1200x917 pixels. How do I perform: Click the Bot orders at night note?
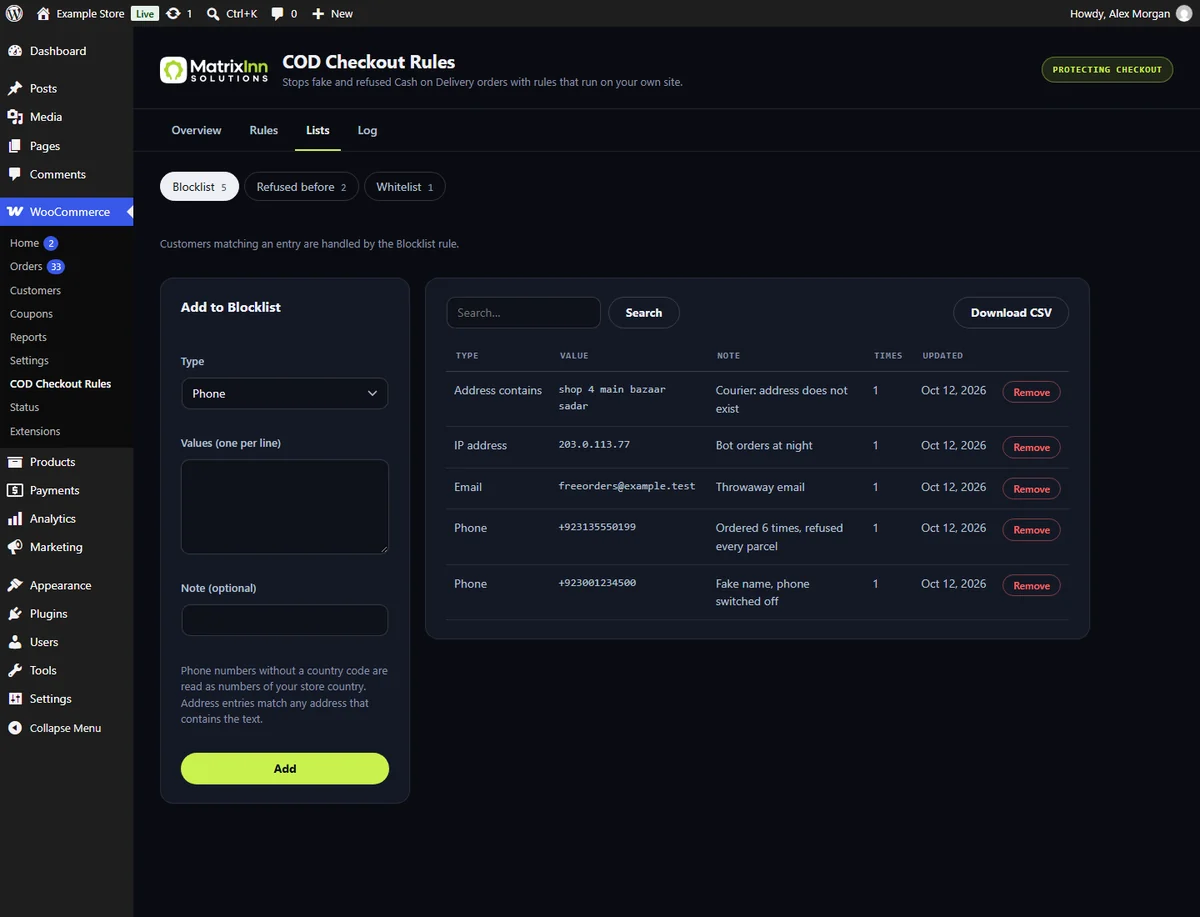click(x=764, y=445)
